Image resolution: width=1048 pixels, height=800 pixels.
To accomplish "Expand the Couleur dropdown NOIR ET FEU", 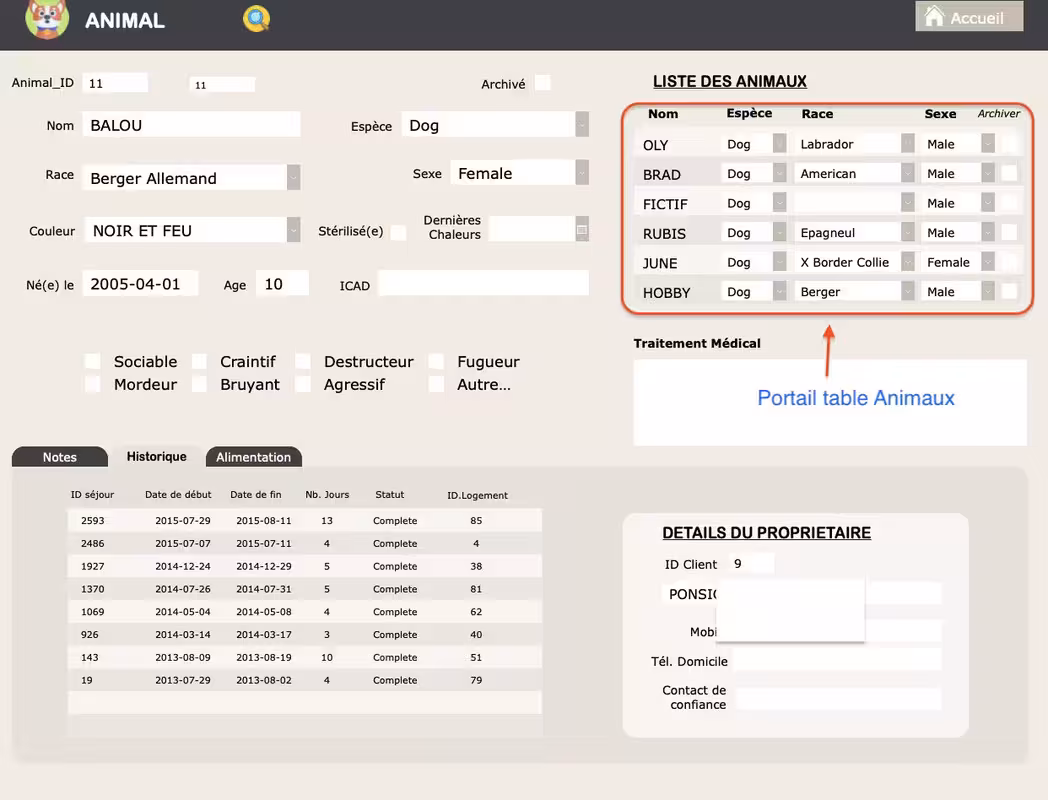I will pyautogui.click(x=293, y=229).
